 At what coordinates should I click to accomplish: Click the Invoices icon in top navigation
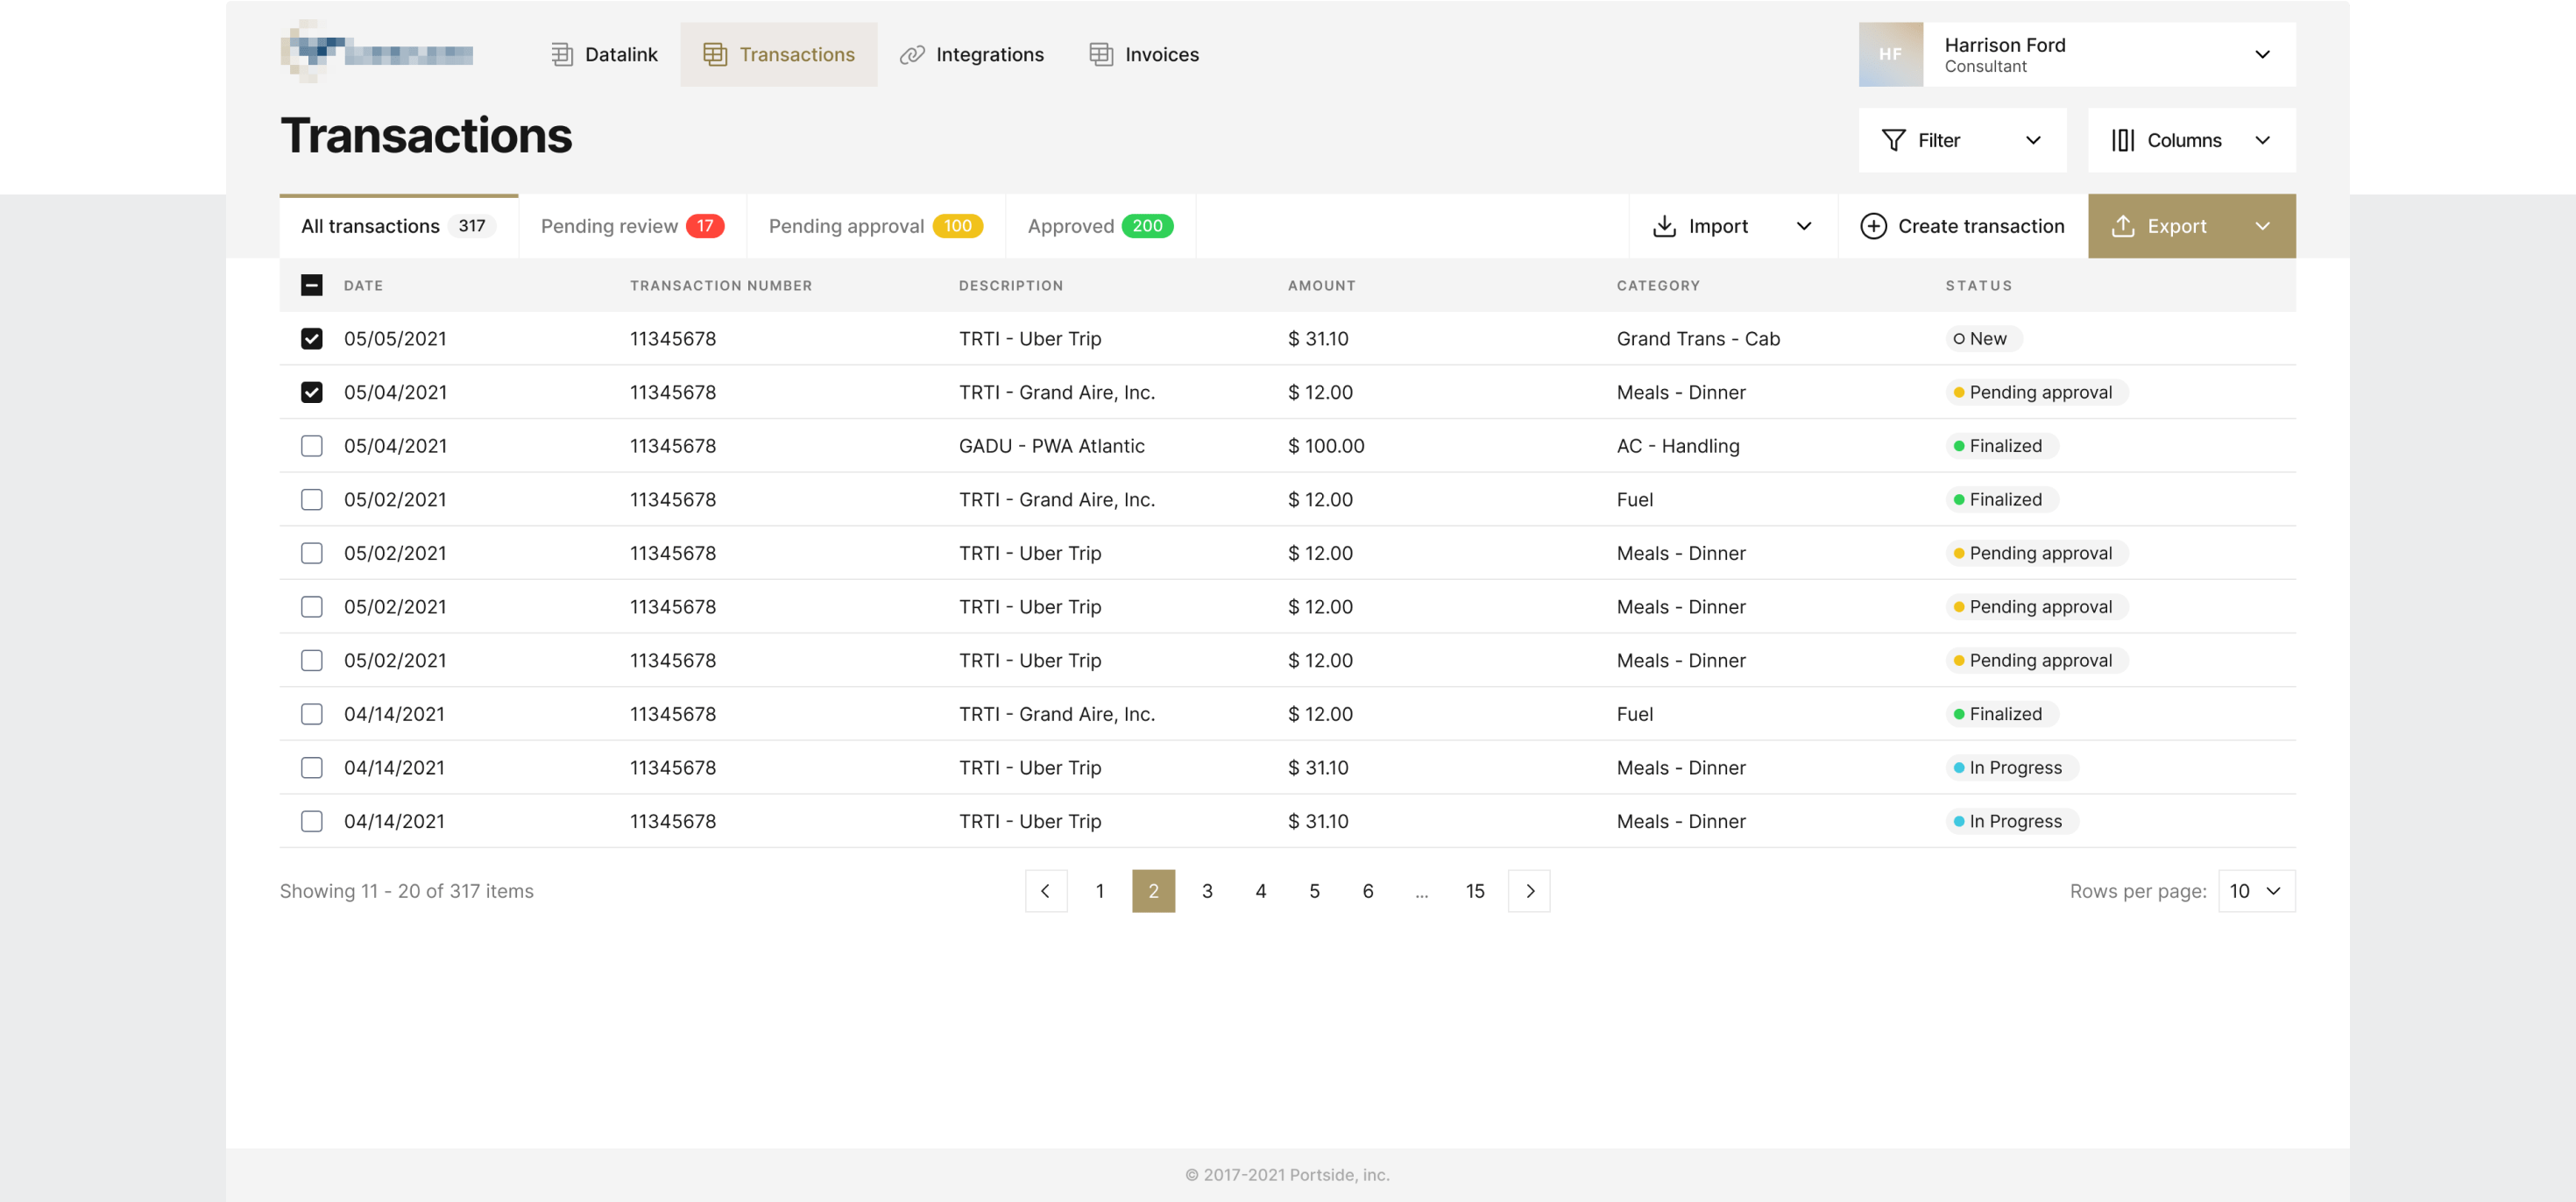coord(1100,54)
